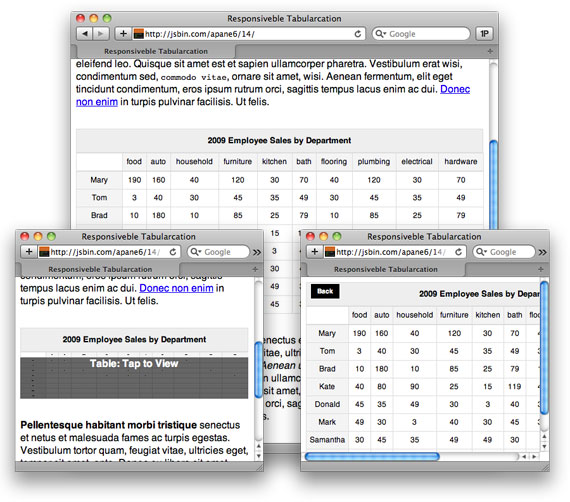Click vertical scrollbar thumb in bottom-left window
570x502 pixels.
[x=258, y=370]
